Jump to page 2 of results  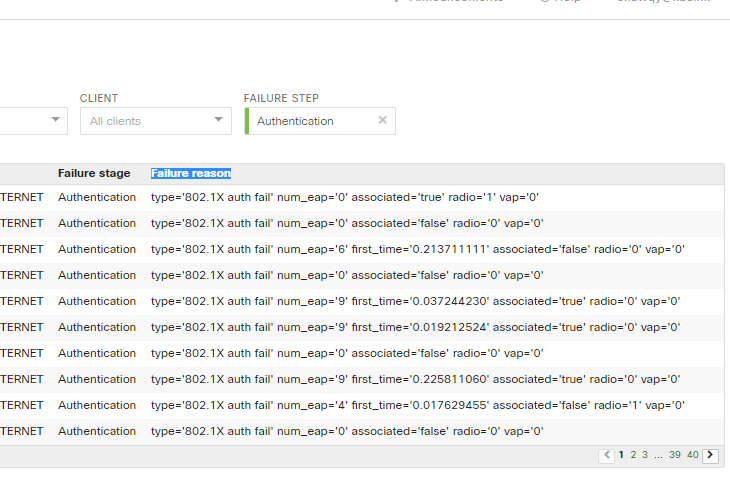[x=633, y=455]
